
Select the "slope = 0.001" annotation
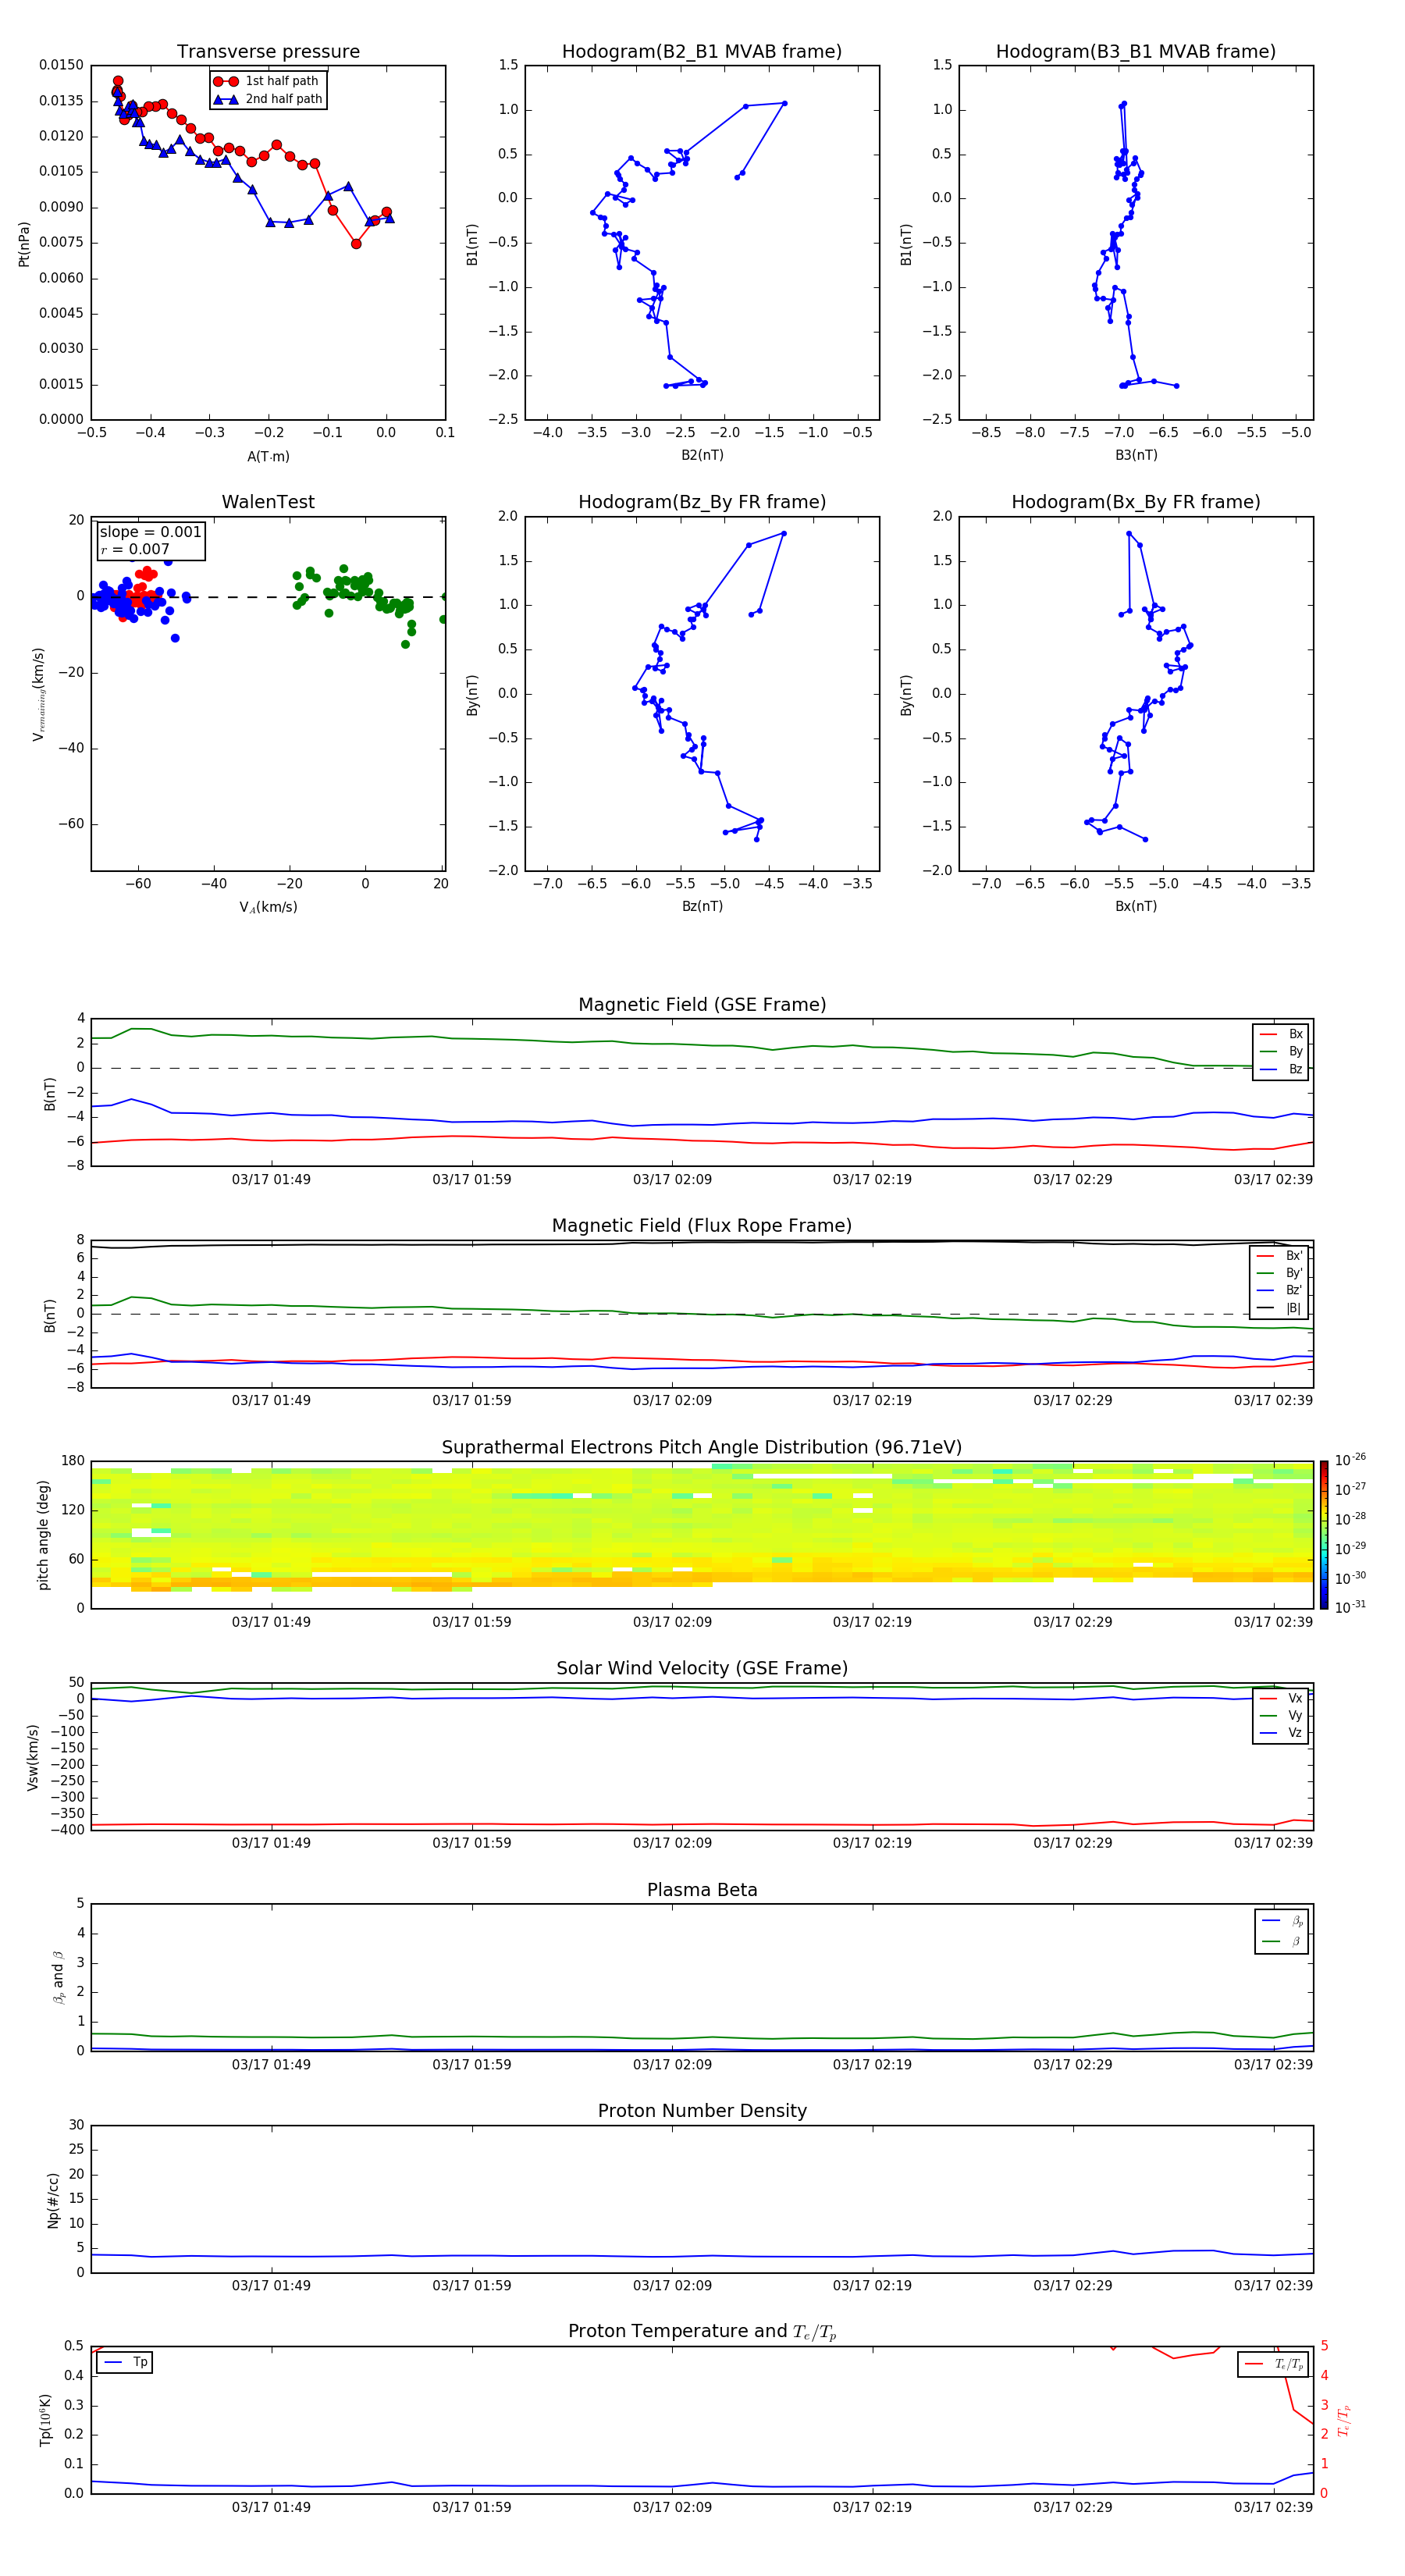150,532
